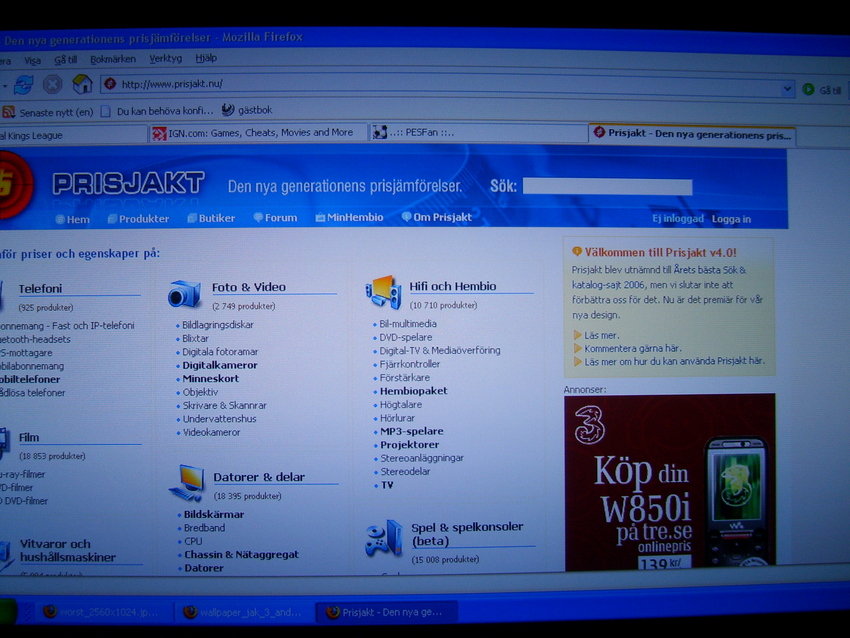Image resolution: width=850 pixels, height=638 pixels.
Task: Open the 'Du kan behöva konfi...' bookmark
Action: tap(157, 111)
